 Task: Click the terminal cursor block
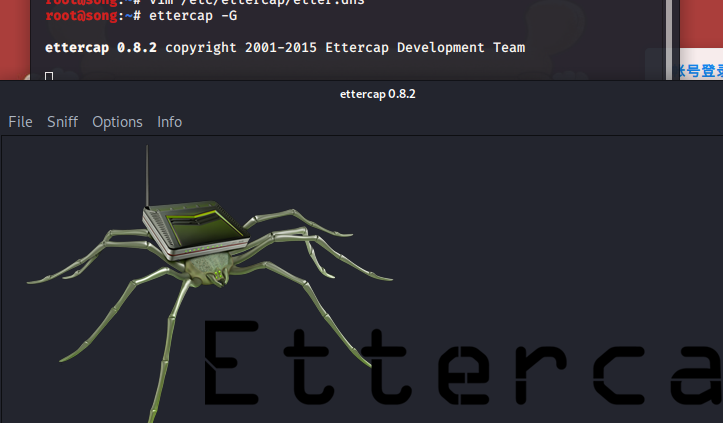pyautogui.click(x=49, y=76)
